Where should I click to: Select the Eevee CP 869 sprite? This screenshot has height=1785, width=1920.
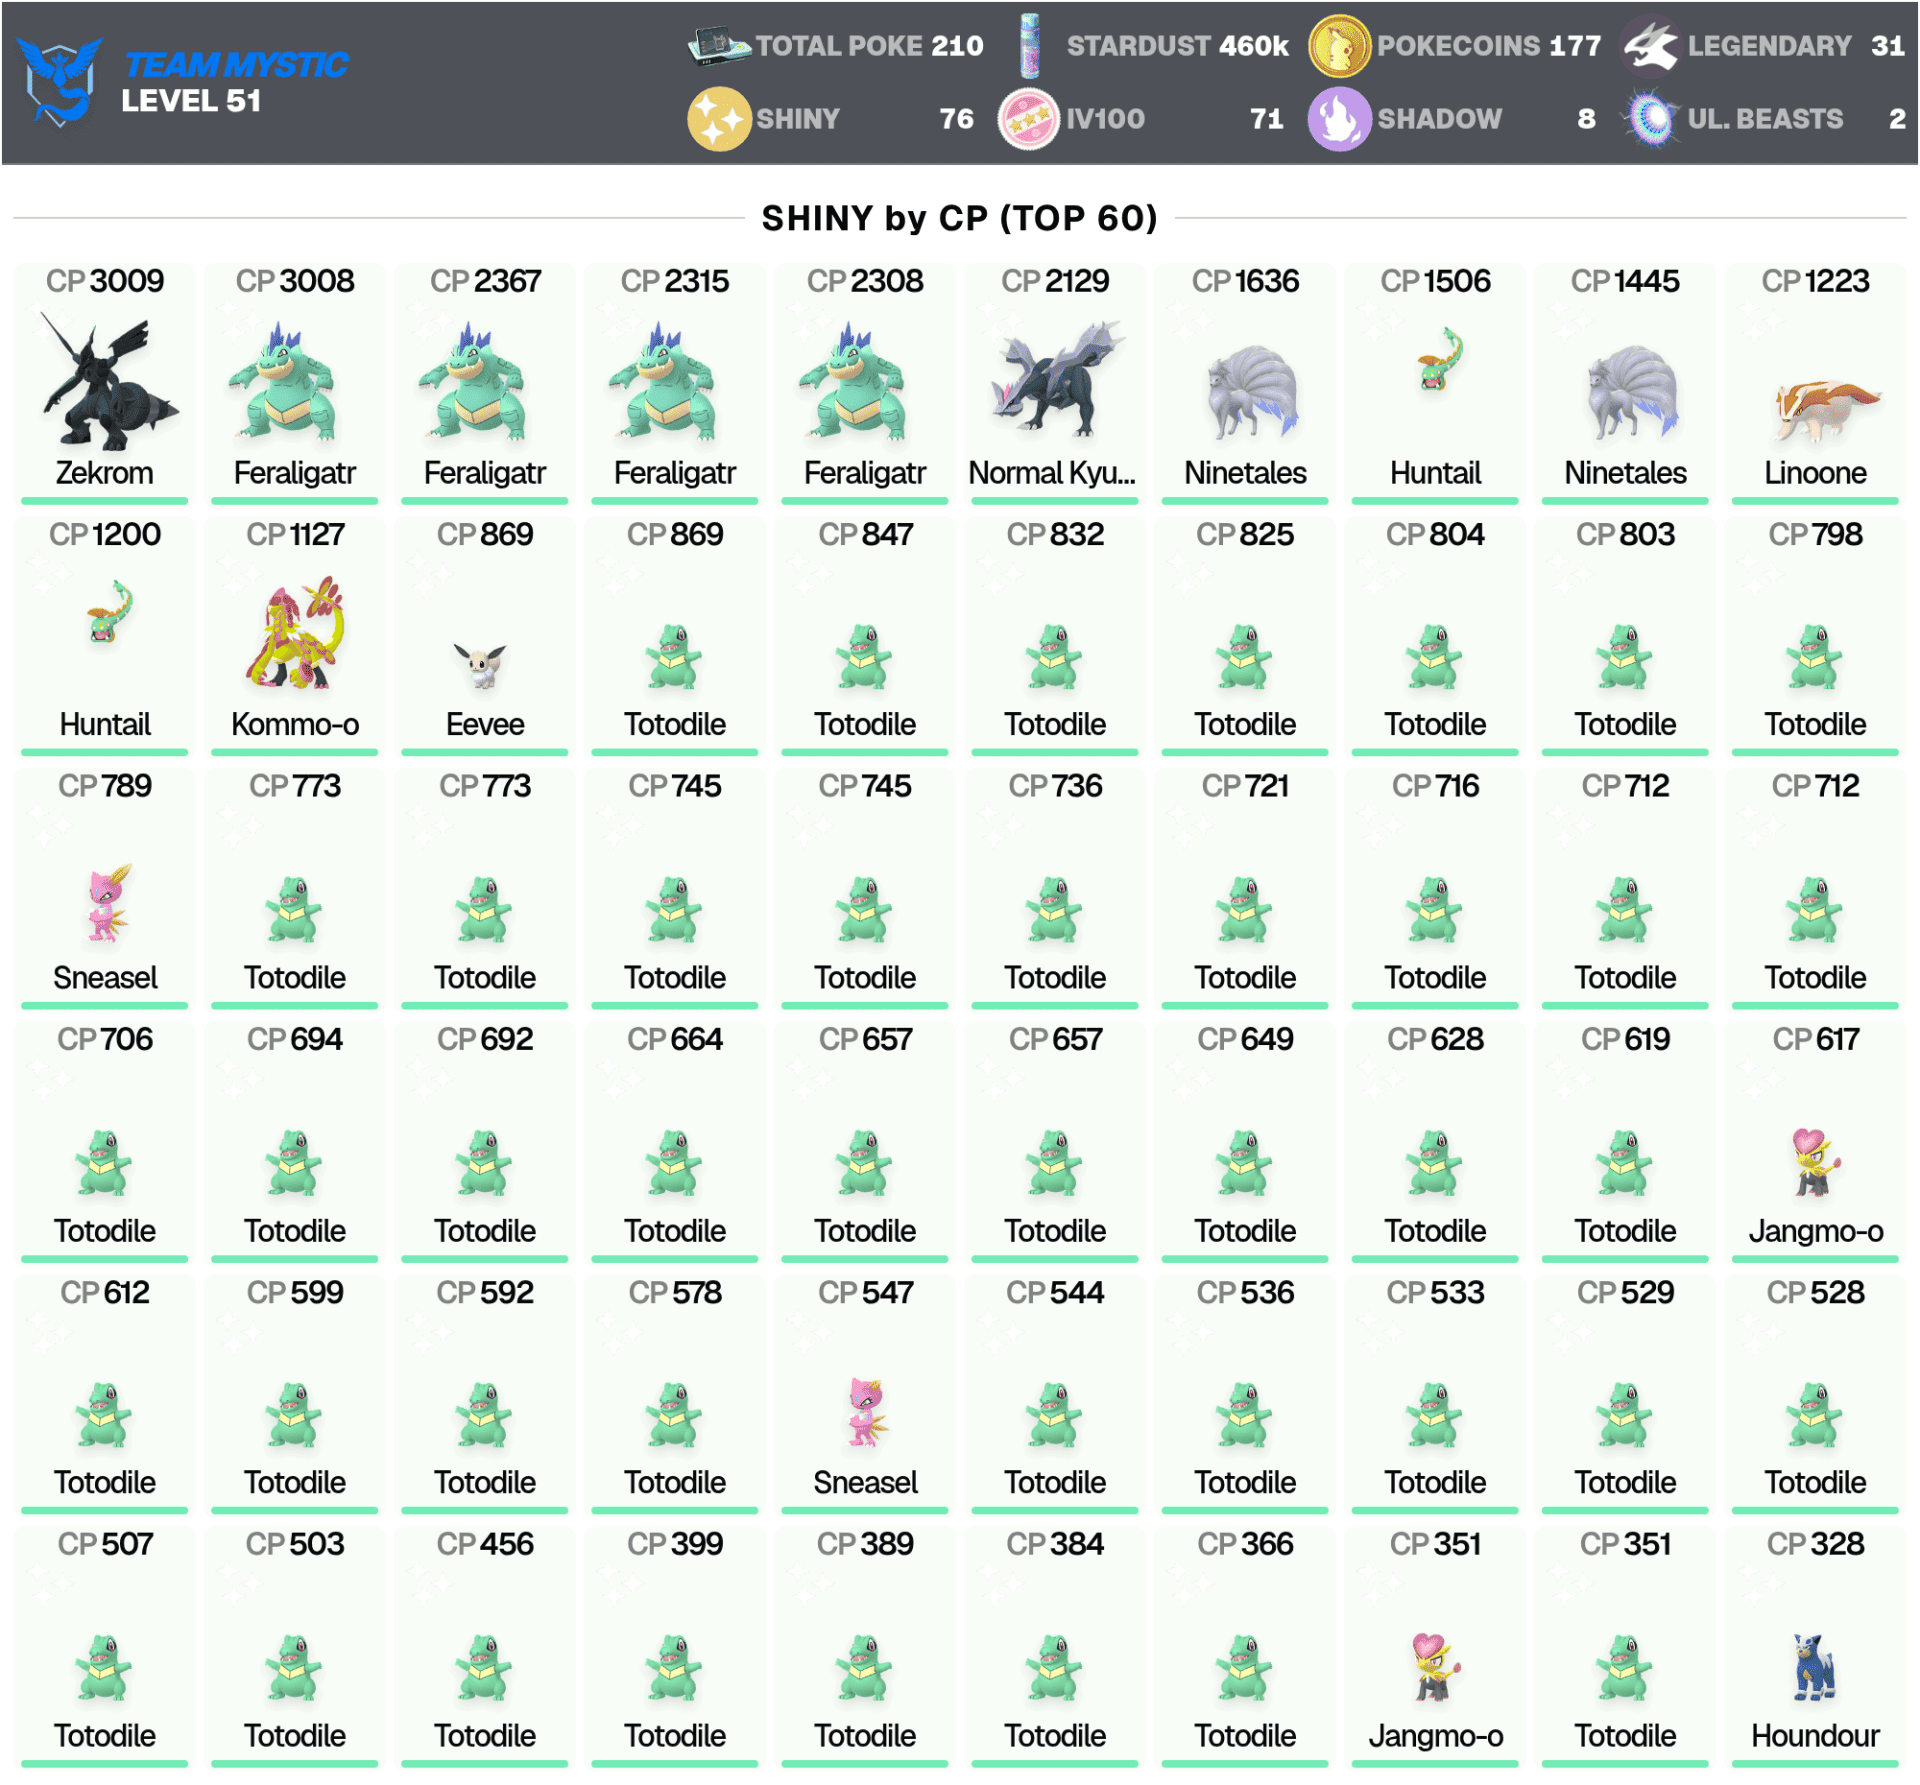coord(482,664)
